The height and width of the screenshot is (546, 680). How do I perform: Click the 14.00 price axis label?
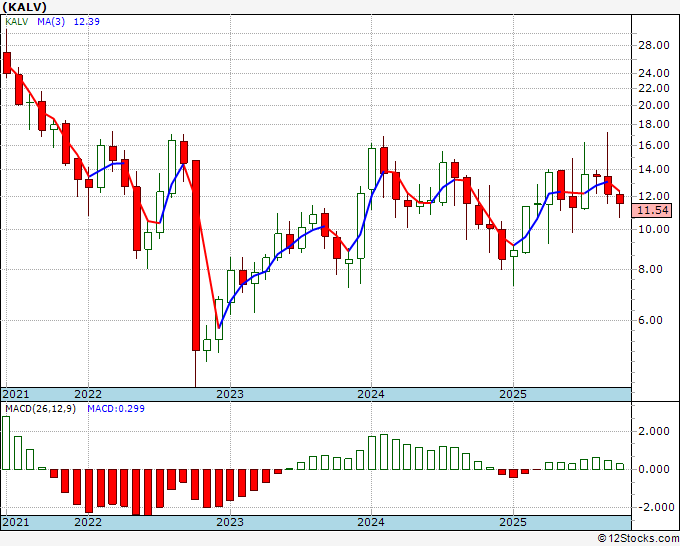pyautogui.click(x=654, y=170)
